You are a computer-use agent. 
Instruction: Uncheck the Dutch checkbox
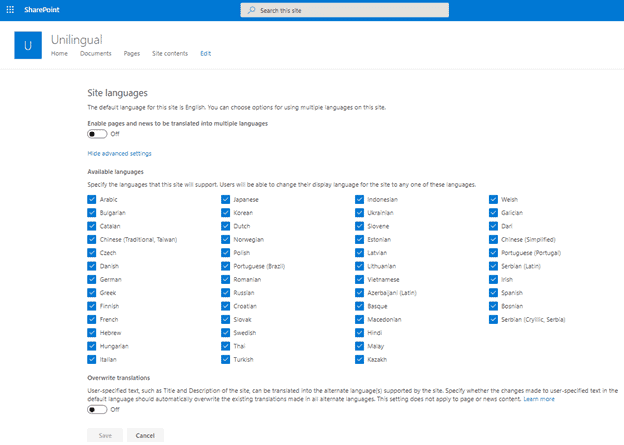[226, 226]
